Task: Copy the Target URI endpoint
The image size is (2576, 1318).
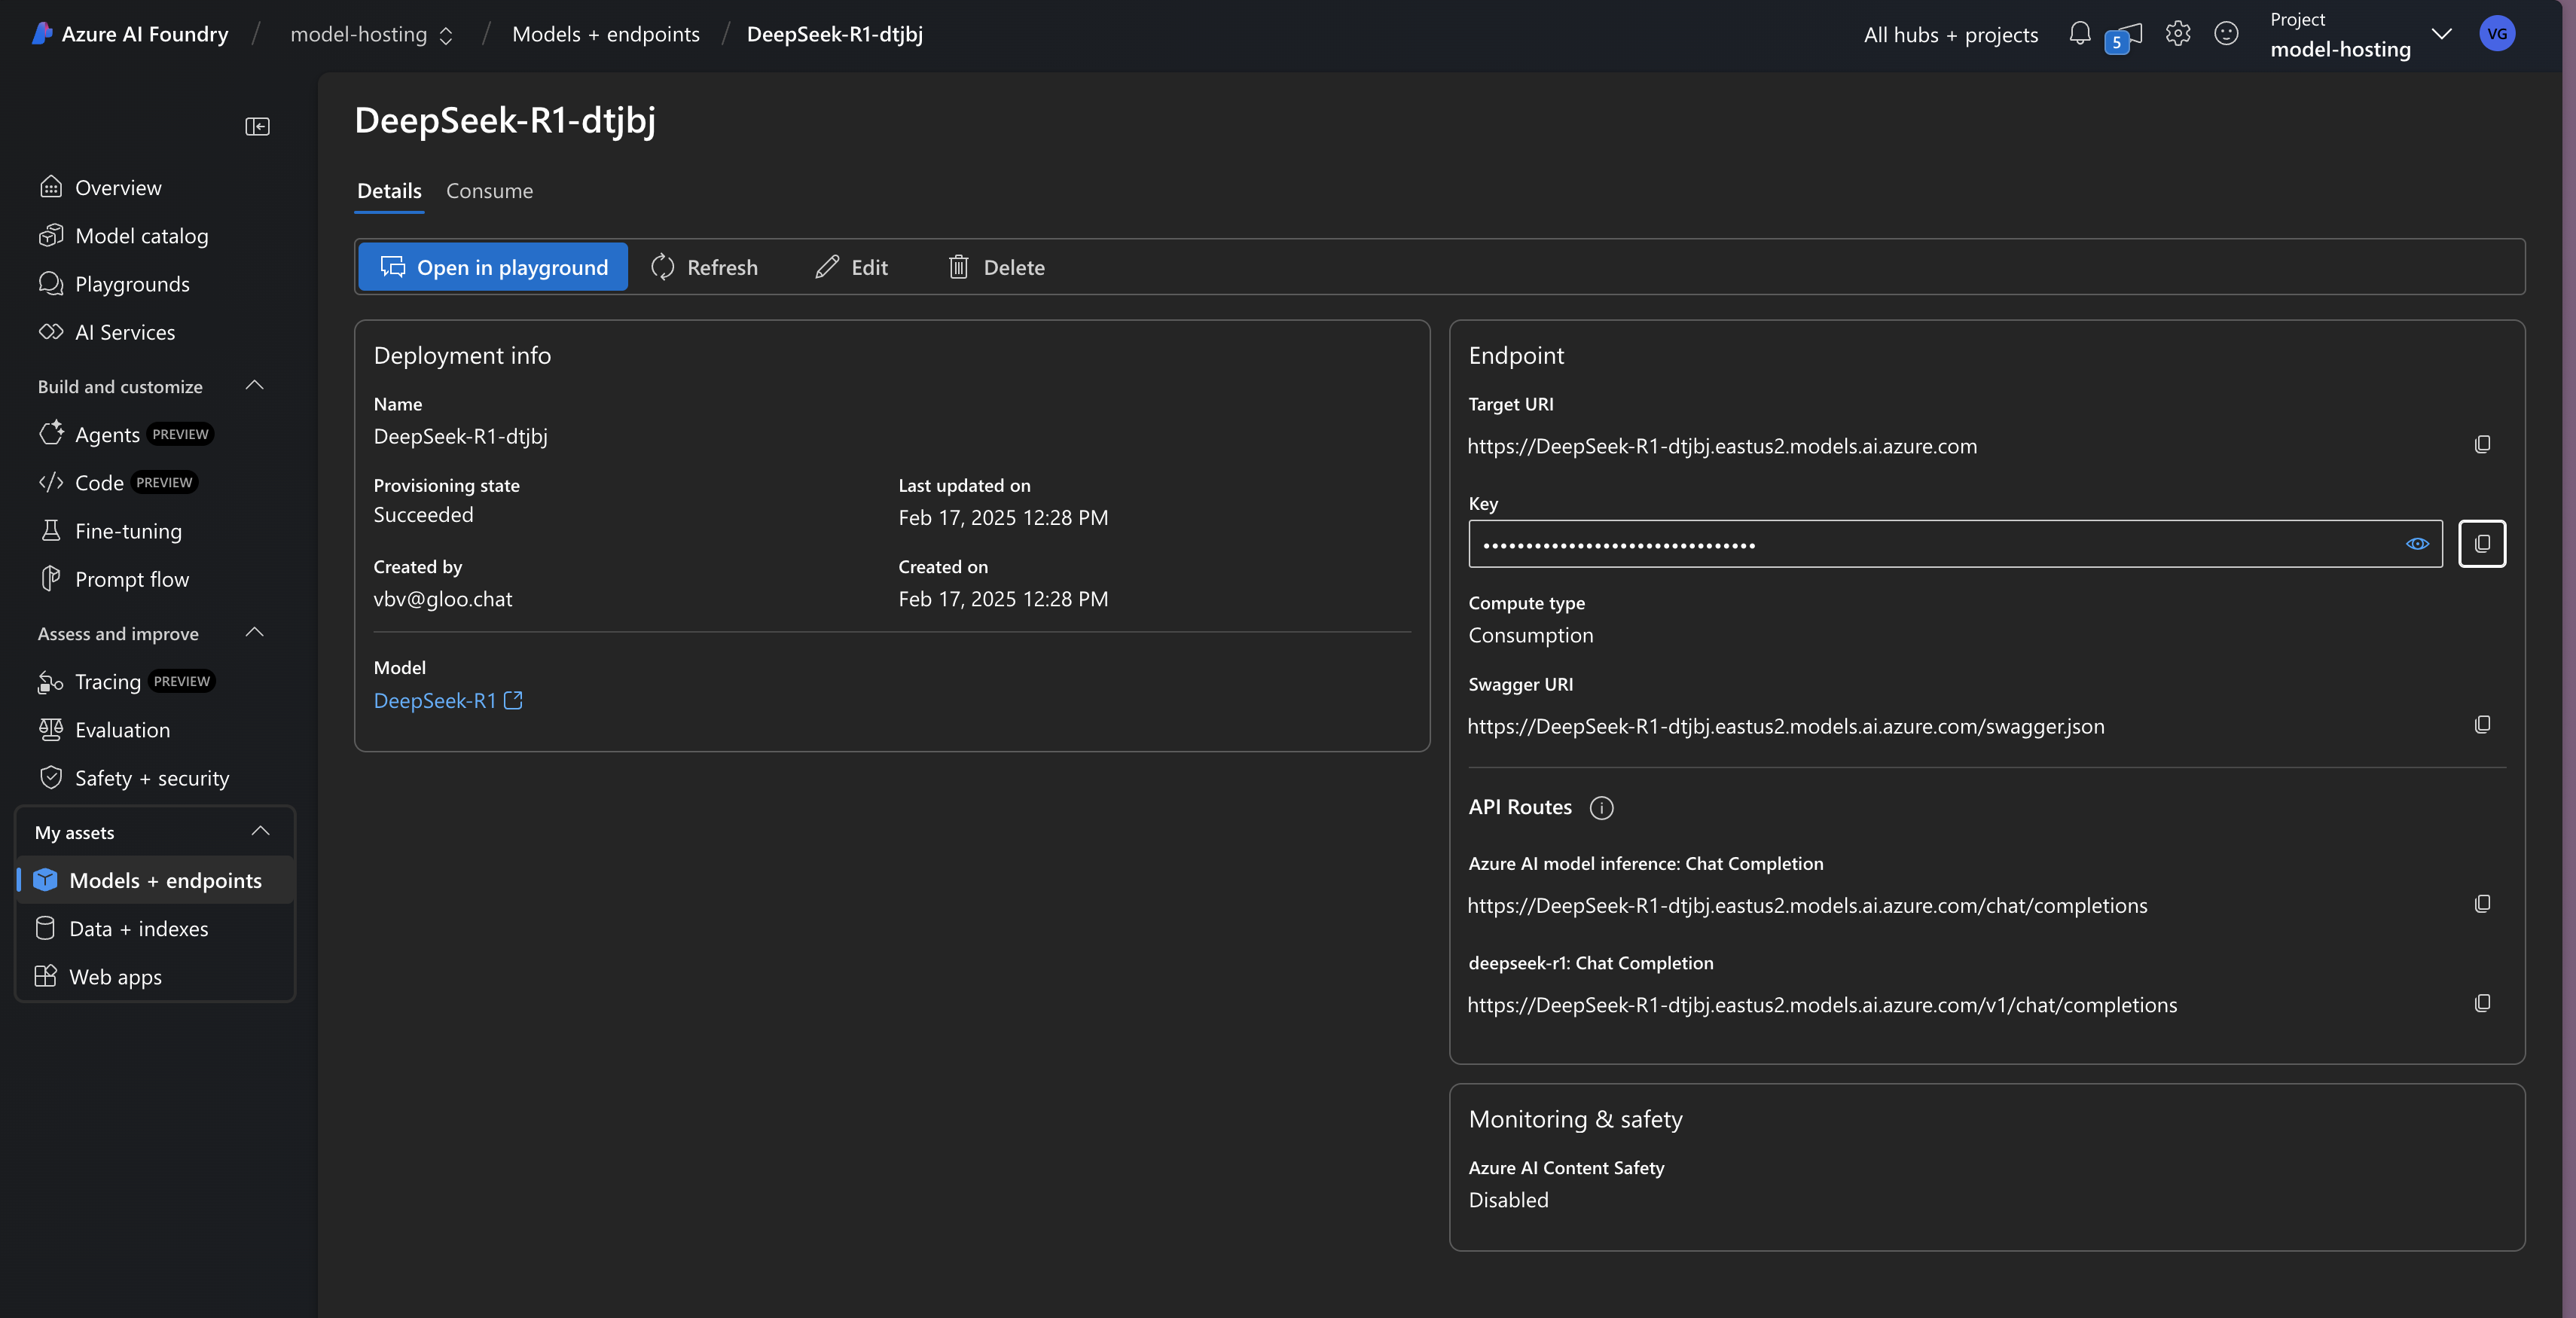Action: (x=2483, y=444)
